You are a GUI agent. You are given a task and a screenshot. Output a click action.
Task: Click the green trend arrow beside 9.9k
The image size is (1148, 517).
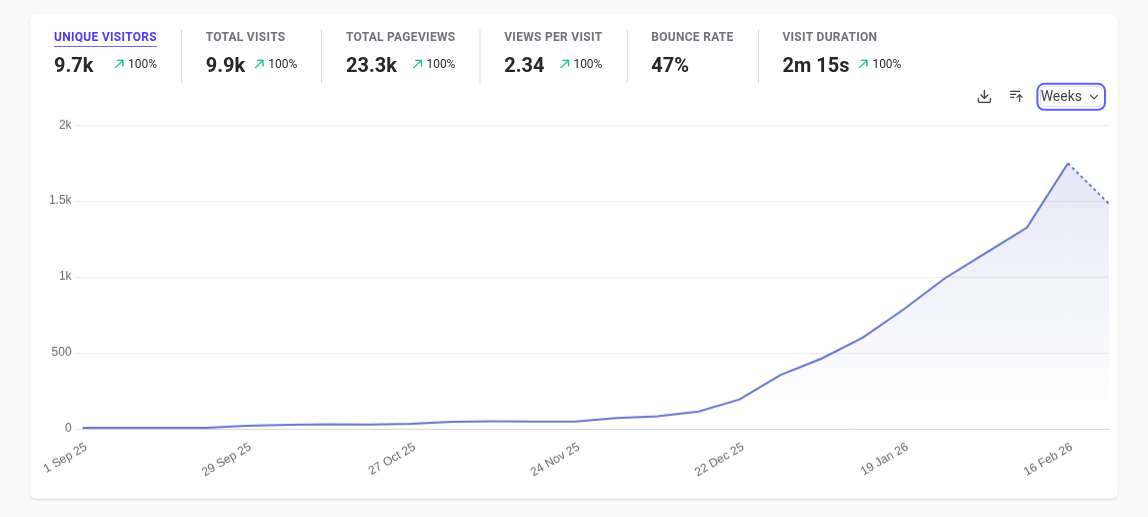pyautogui.click(x=259, y=64)
